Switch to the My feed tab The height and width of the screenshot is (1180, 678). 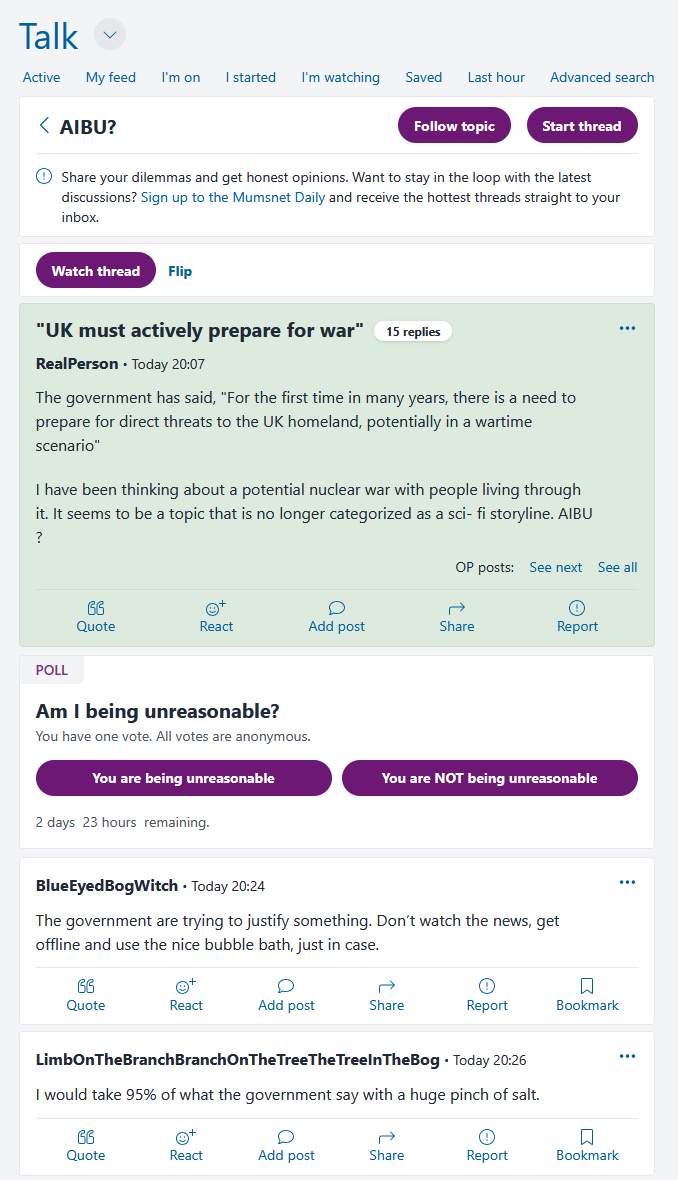click(110, 77)
